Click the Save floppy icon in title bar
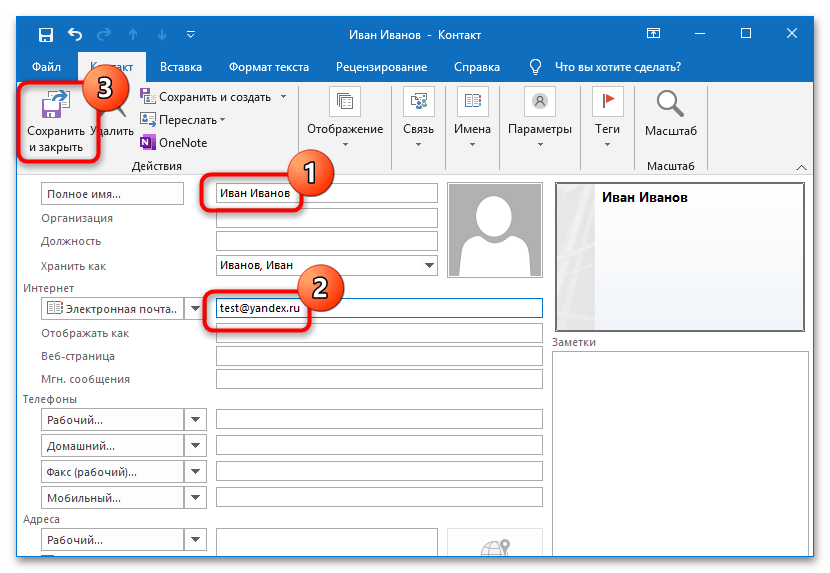 tap(46, 35)
